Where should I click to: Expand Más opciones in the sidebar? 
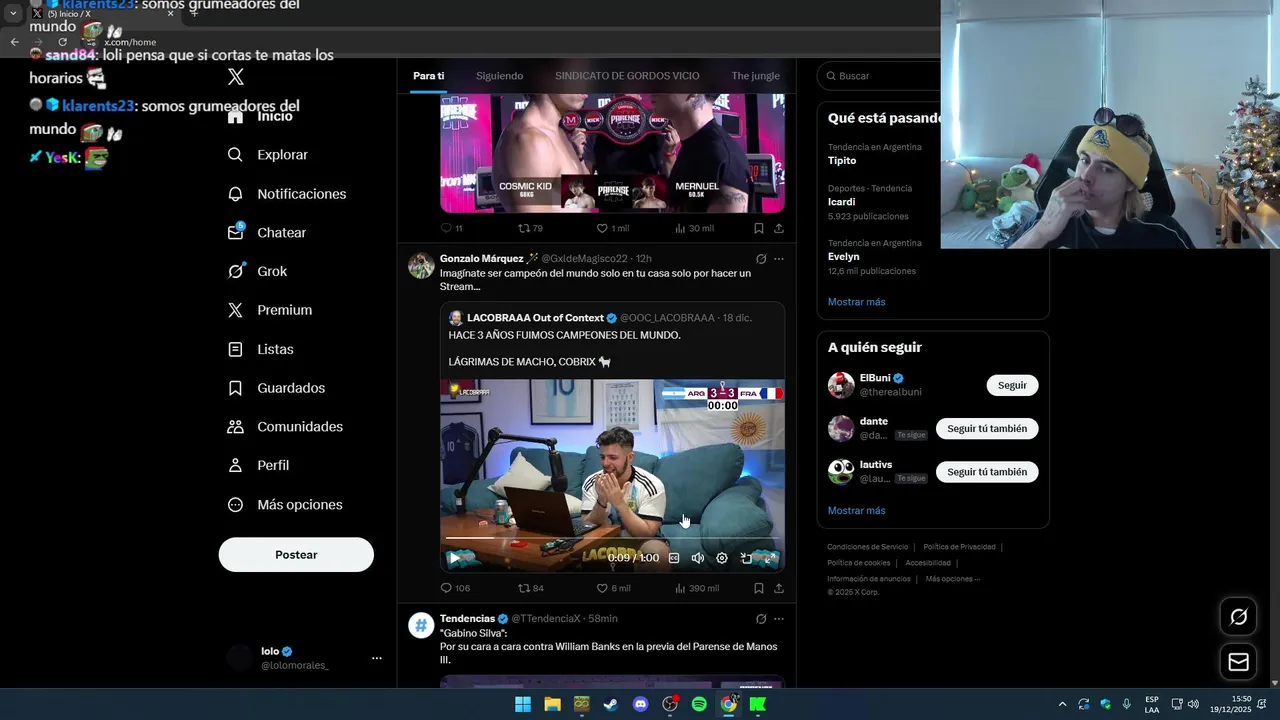(x=285, y=505)
